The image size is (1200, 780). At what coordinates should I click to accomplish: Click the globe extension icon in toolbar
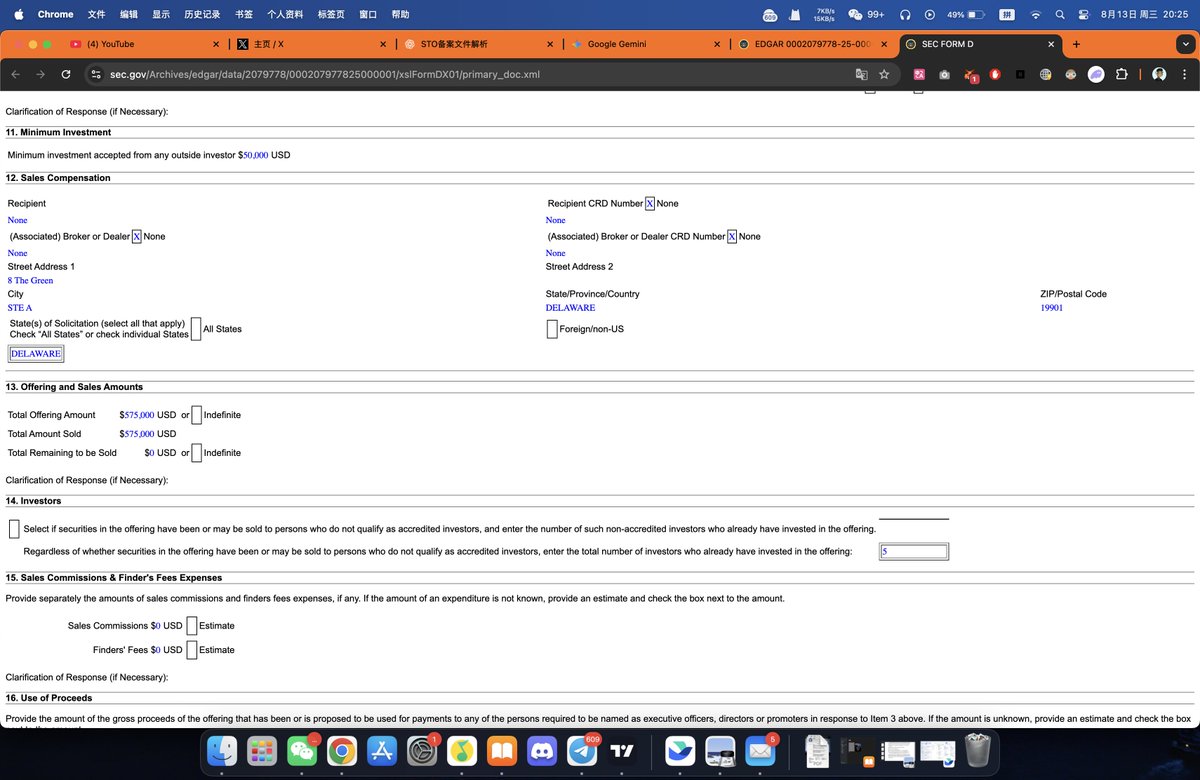[x=1045, y=74]
